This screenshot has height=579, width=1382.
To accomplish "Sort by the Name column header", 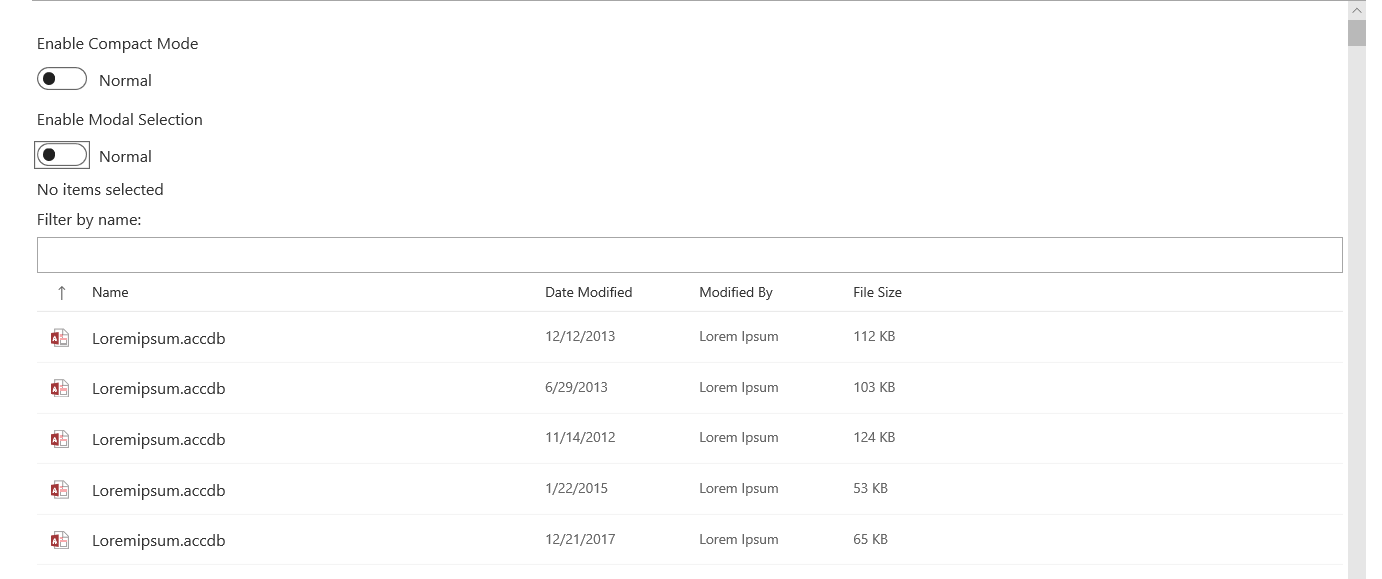I will pos(110,292).
